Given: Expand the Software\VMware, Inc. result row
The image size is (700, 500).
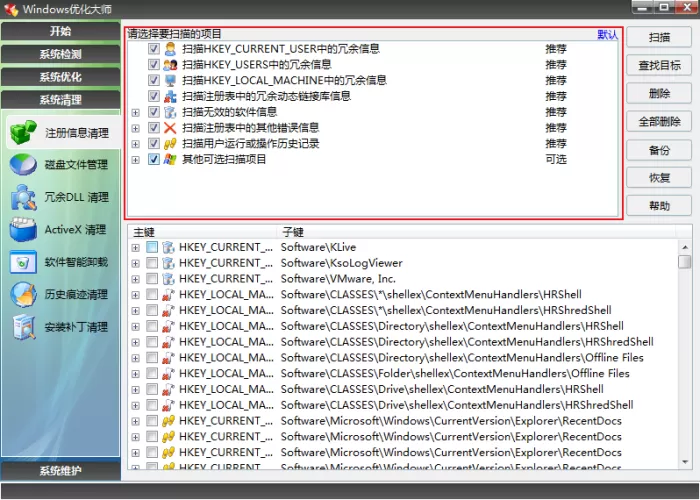Looking at the screenshot, I should click(x=136, y=279).
